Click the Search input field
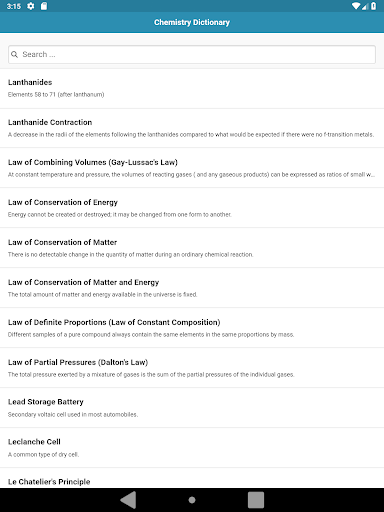The height and width of the screenshot is (512, 384). pos(192,54)
